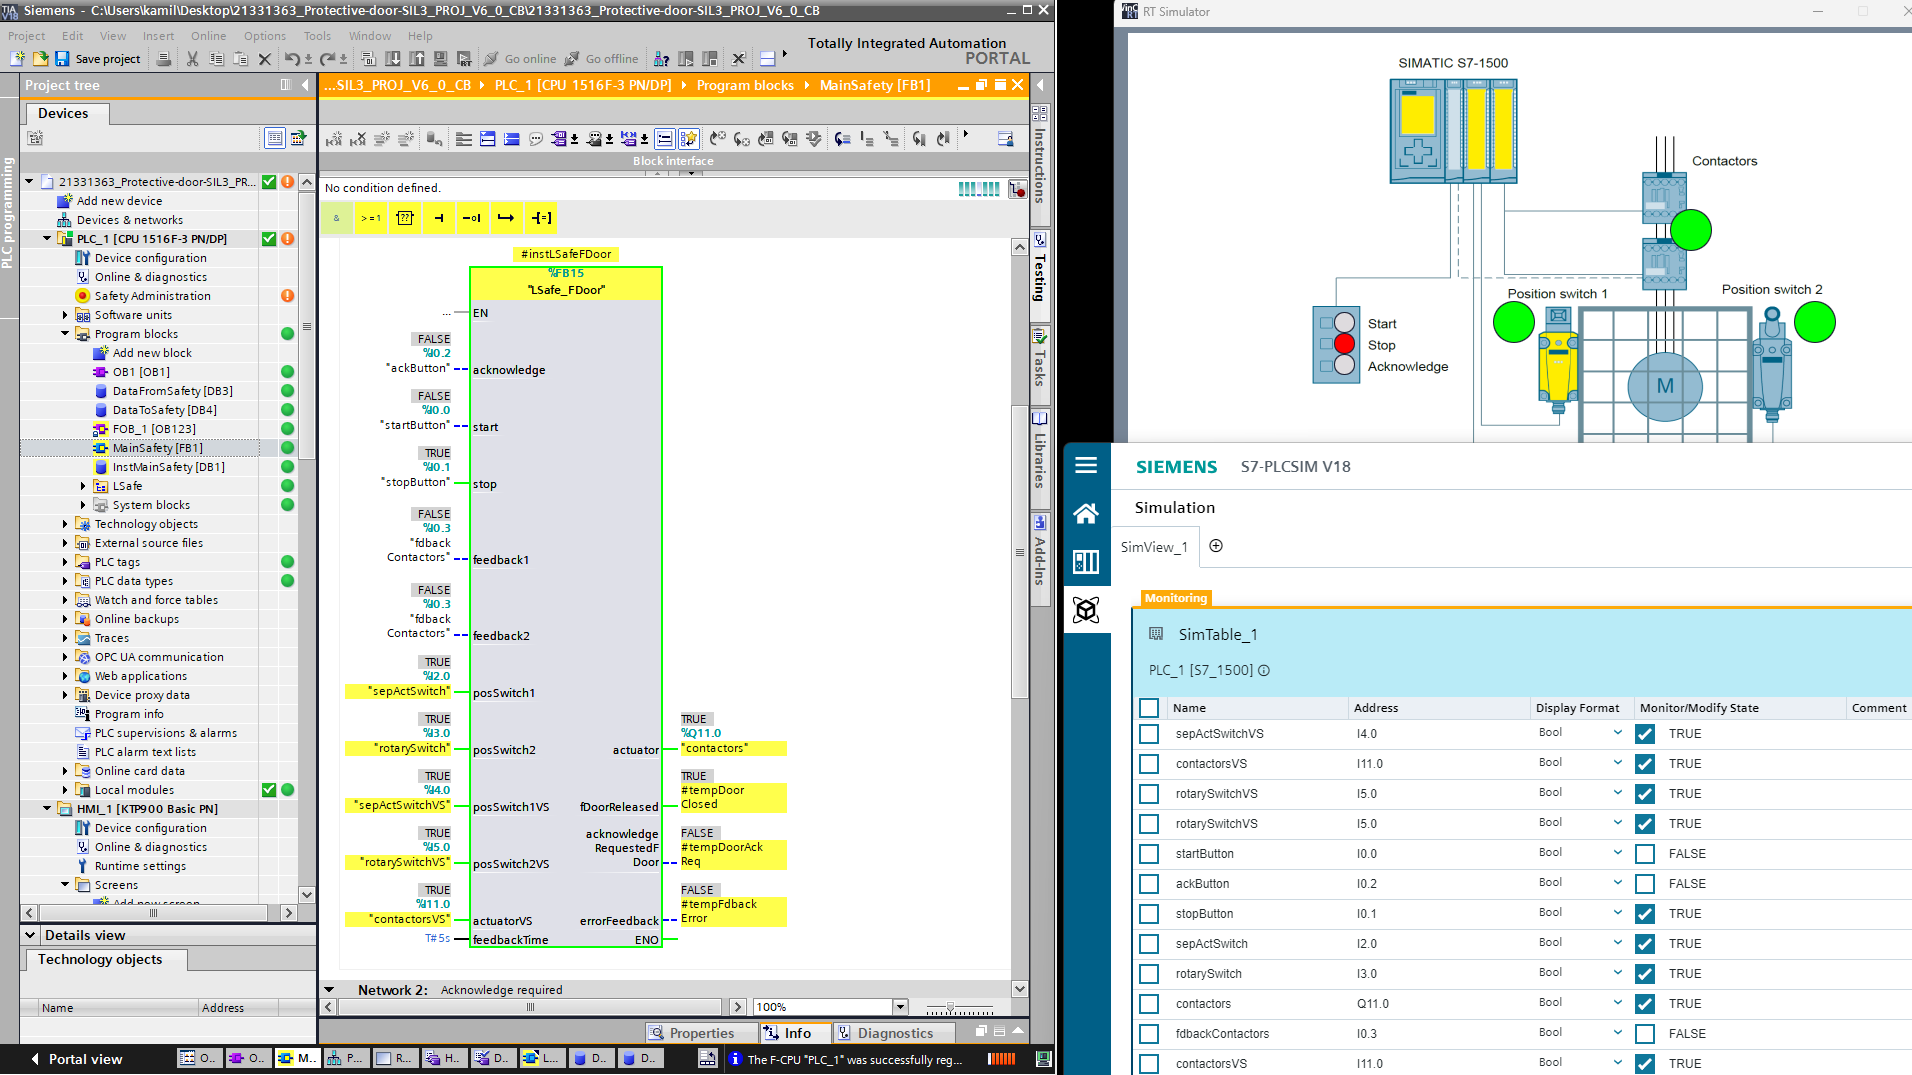Click the Save project toolbar icon
Screen dimensions: 1912x1075
63,59
